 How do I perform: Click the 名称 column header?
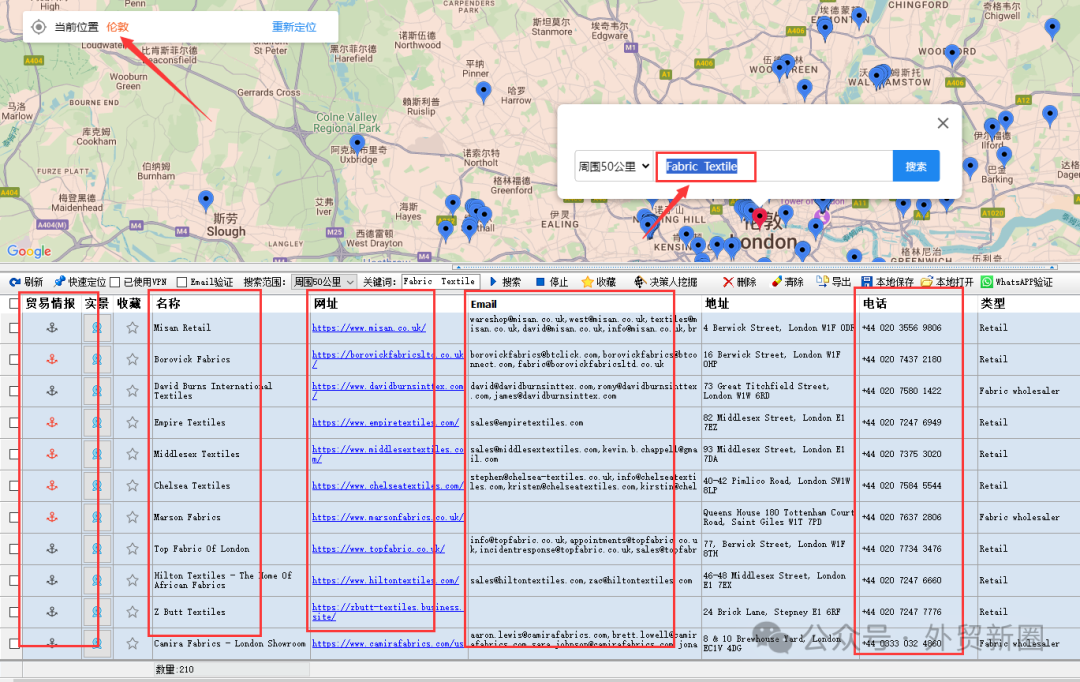click(168, 303)
